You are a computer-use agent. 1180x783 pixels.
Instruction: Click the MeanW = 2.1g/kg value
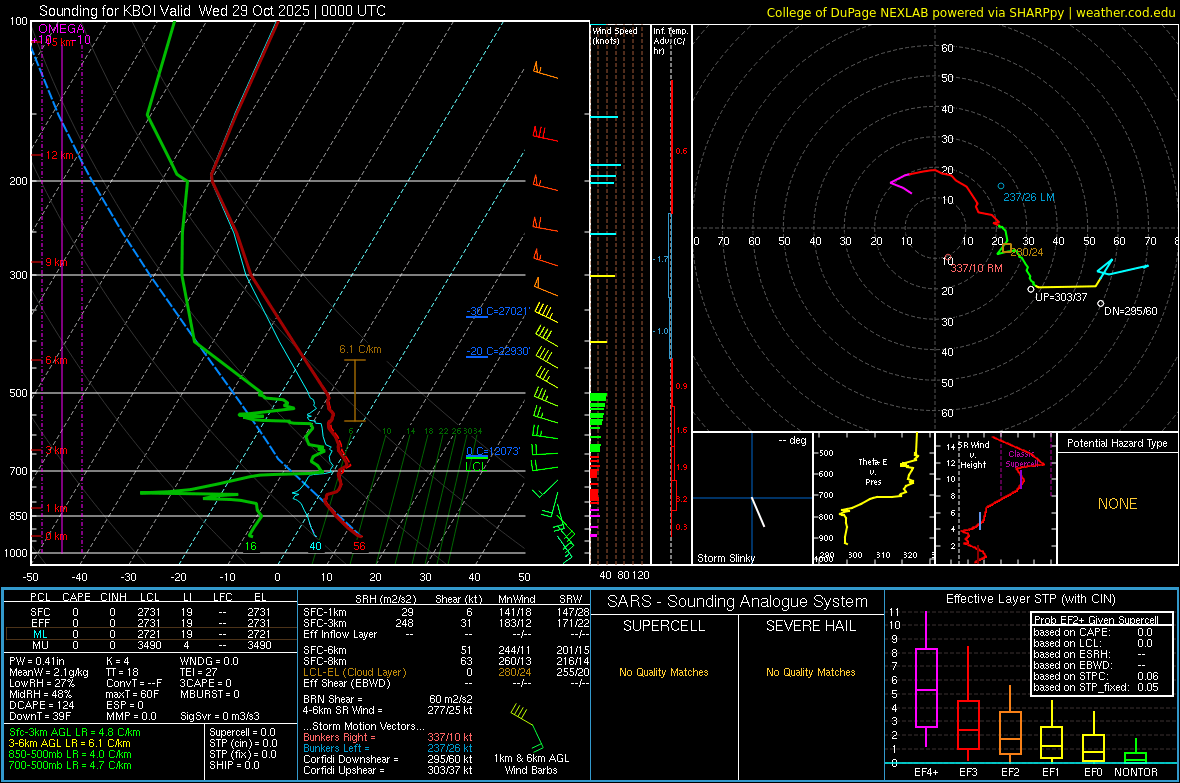pos(48,672)
